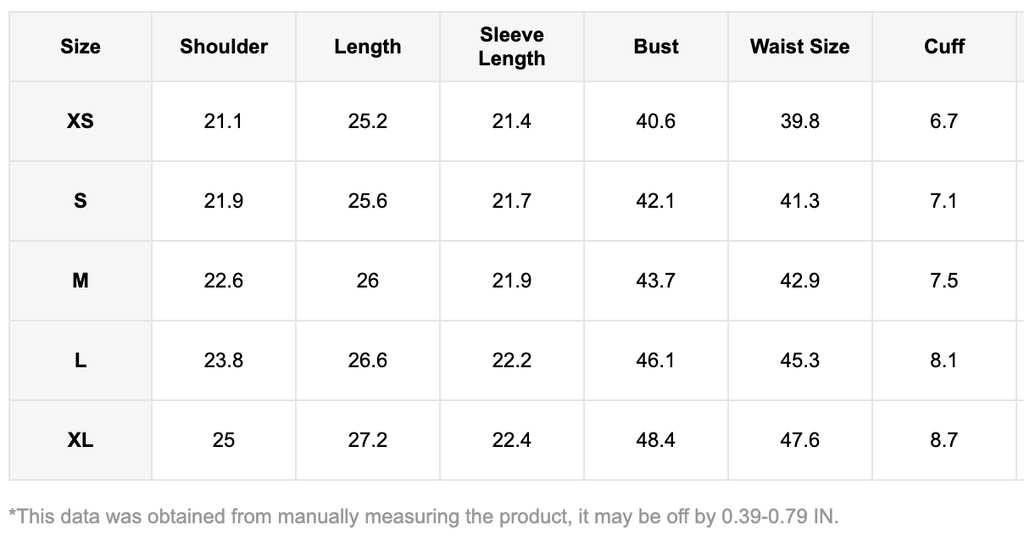Click the S waist value 41.3
This screenshot has height=536, width=1024.
point(799,201)
